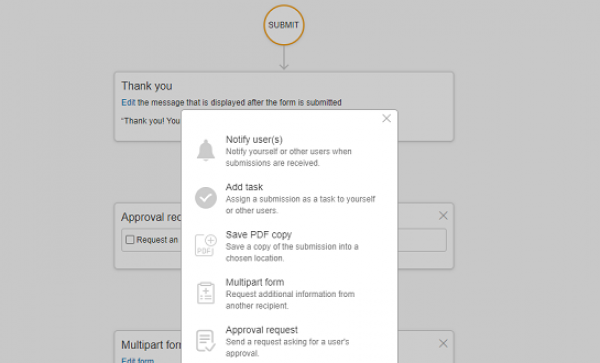The height and width of the screenshot is (363, 600).
Task: Click the checkmark icon for Add task
Action: (206, 198)
